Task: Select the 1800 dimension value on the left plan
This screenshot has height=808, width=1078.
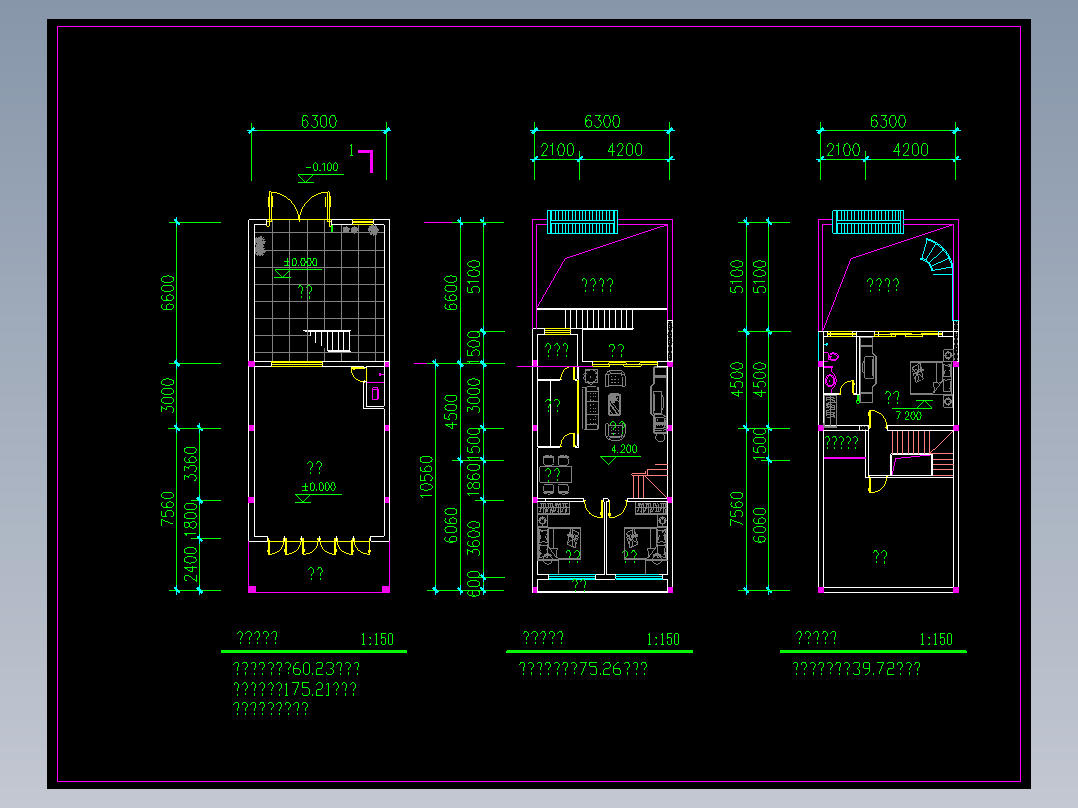Action: [x=190, y=519]
